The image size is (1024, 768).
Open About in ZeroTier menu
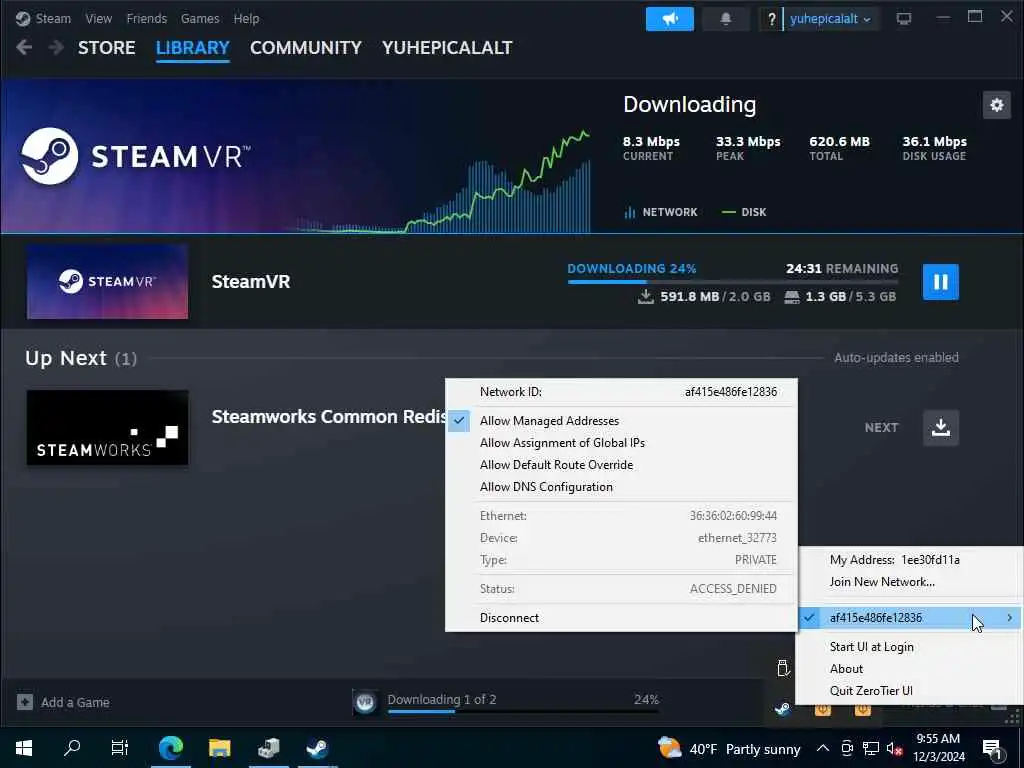pyautogui.click(x=909, y=669)
